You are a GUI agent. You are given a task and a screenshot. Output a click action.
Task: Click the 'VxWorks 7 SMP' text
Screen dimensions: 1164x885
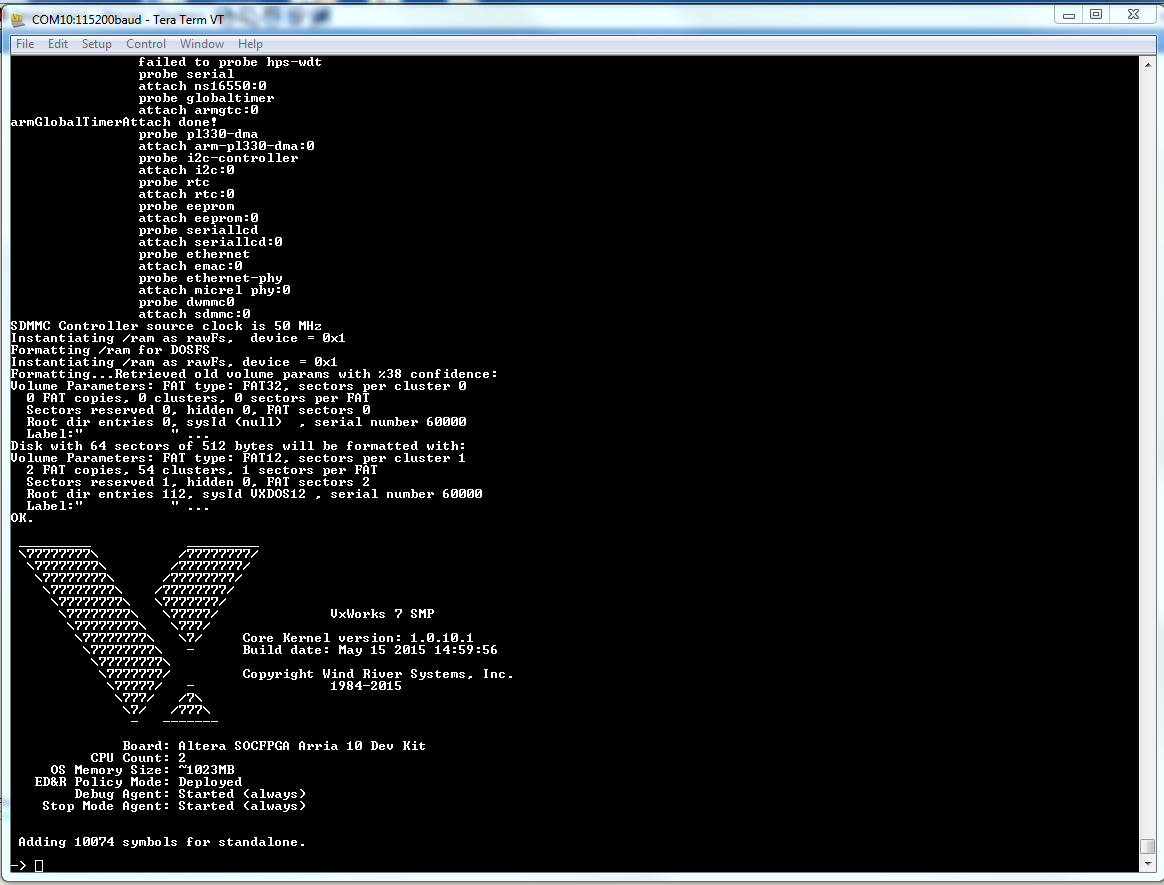tap(382, 614)
